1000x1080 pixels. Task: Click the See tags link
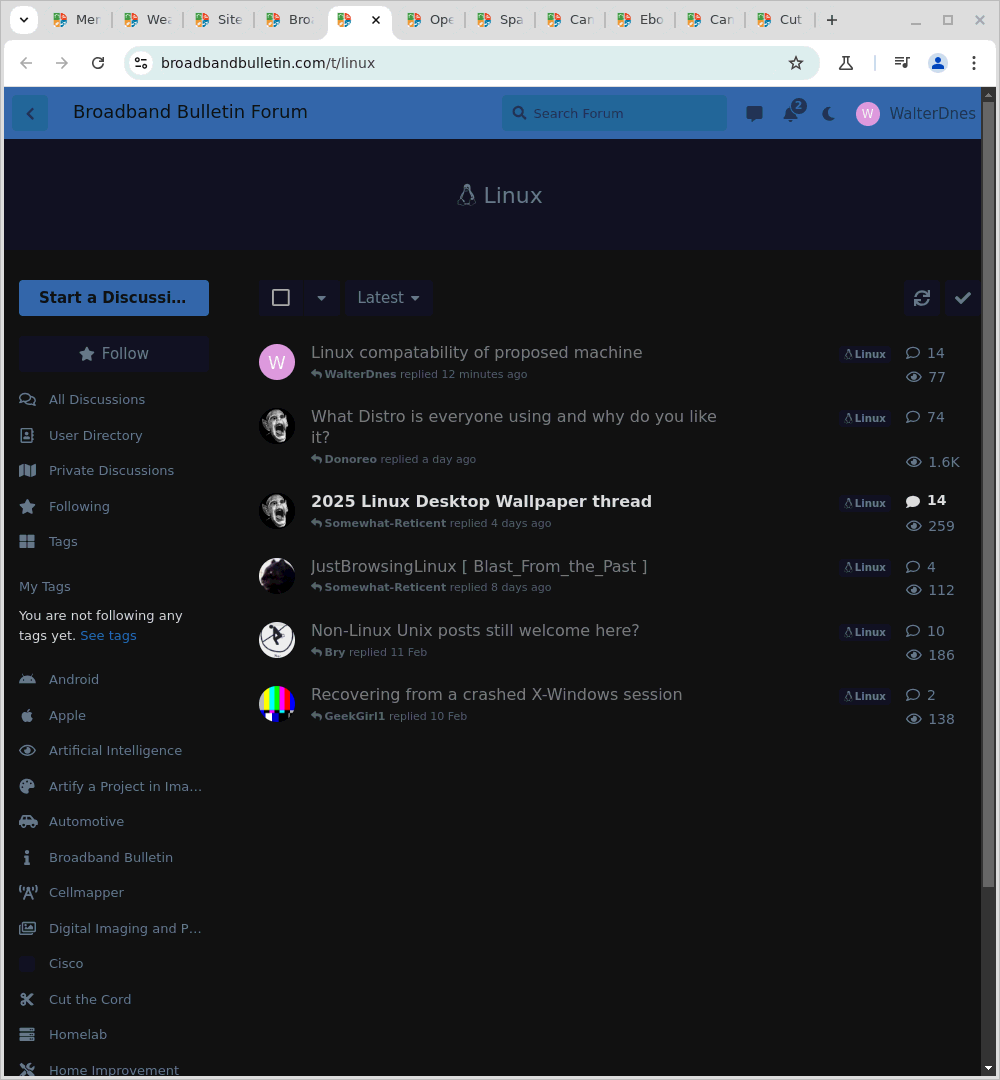click(108, 636)
